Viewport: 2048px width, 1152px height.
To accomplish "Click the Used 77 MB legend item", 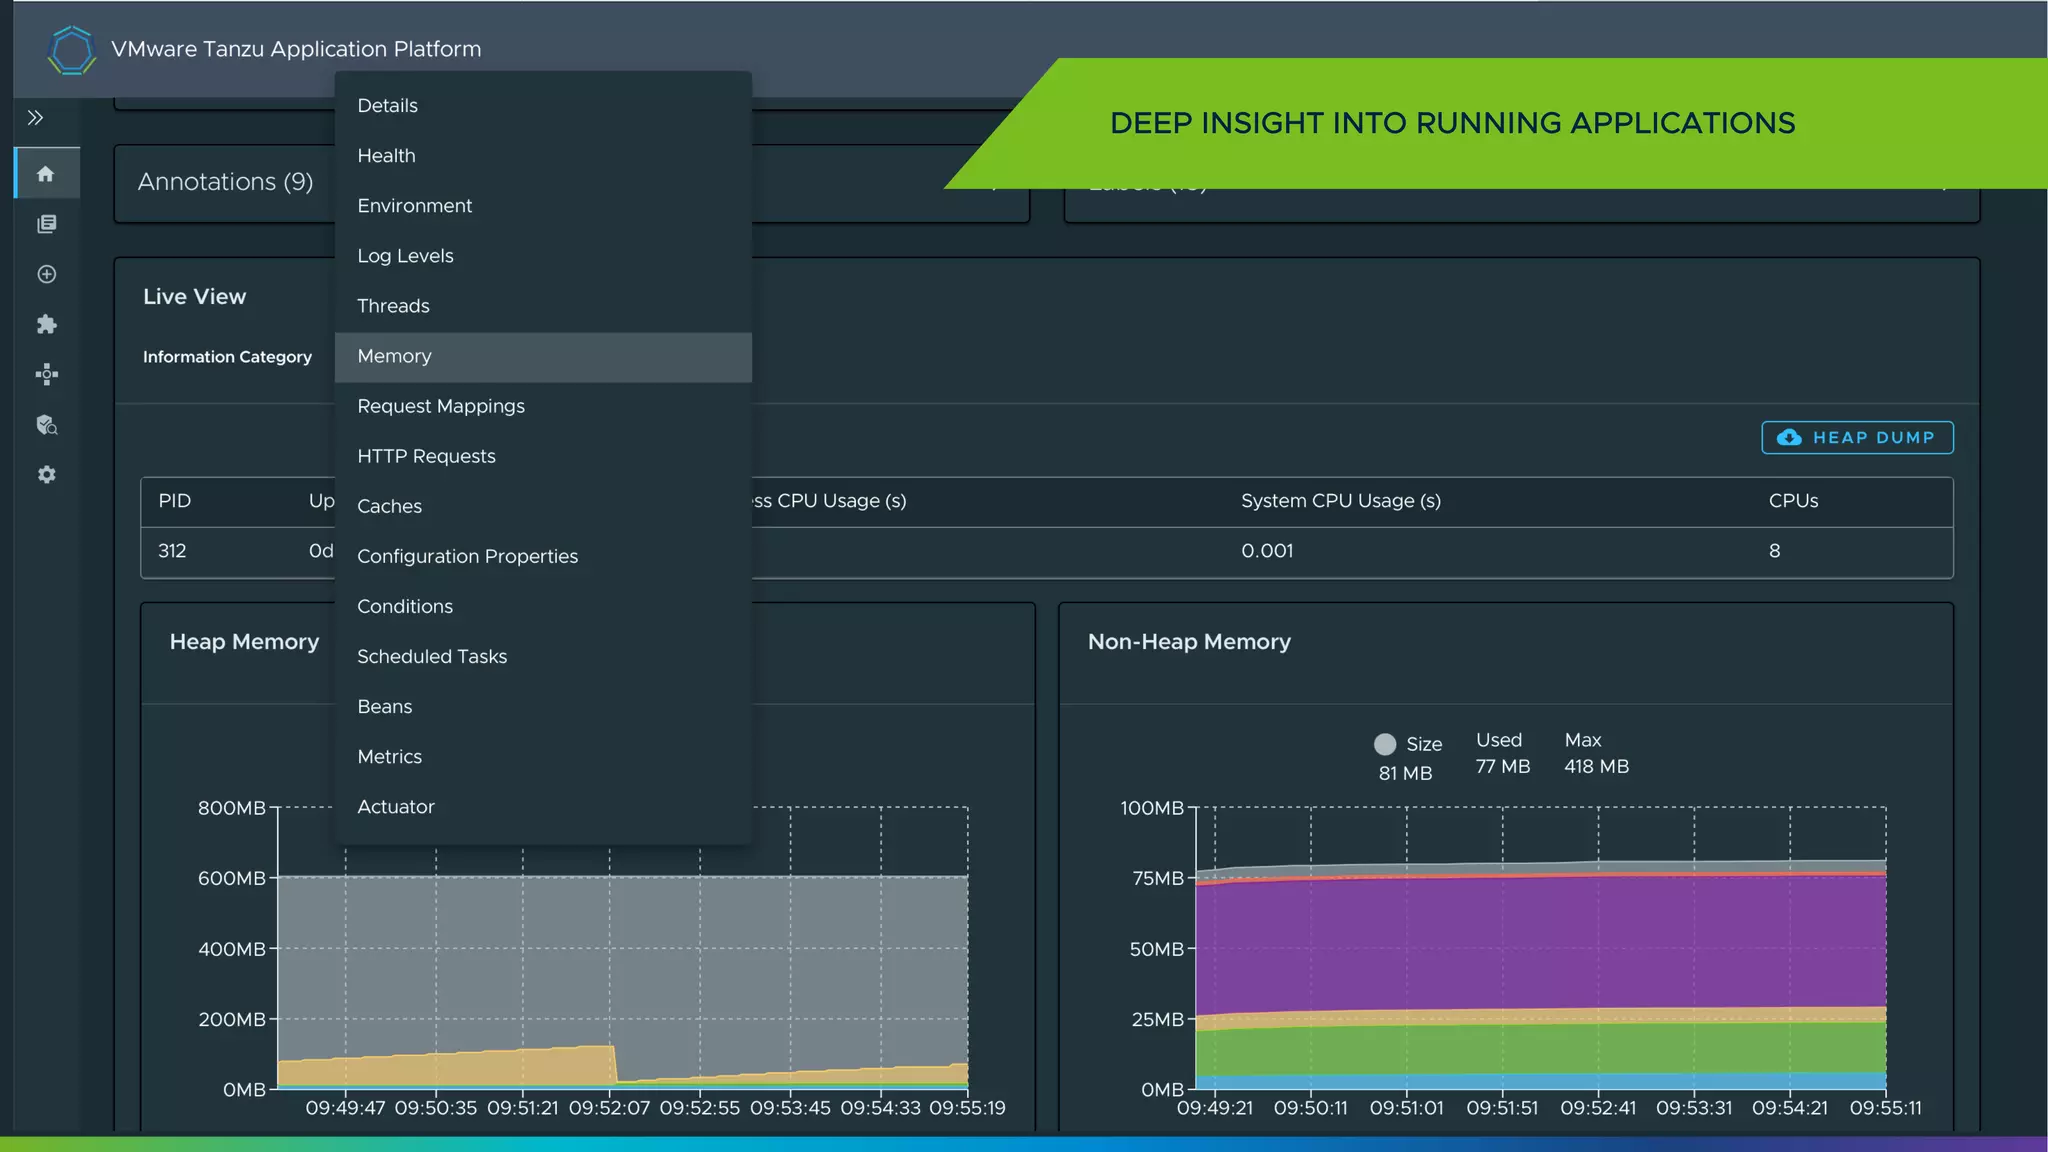I will [1502, 753].
